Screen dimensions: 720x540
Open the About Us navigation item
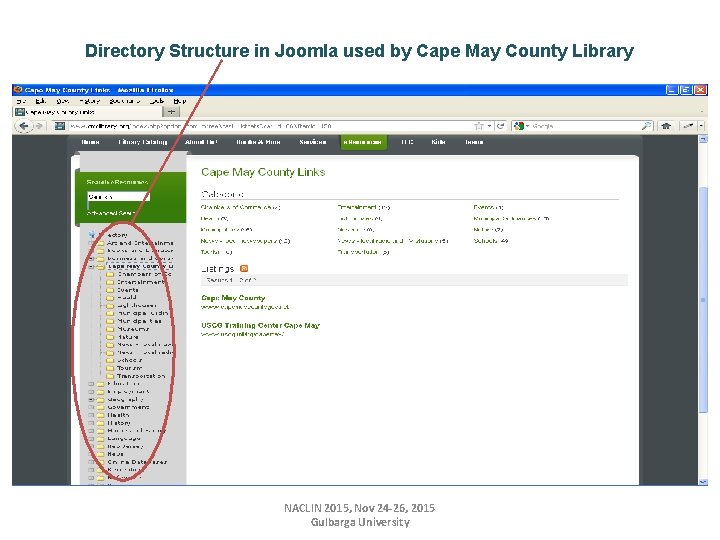point(201,142)
